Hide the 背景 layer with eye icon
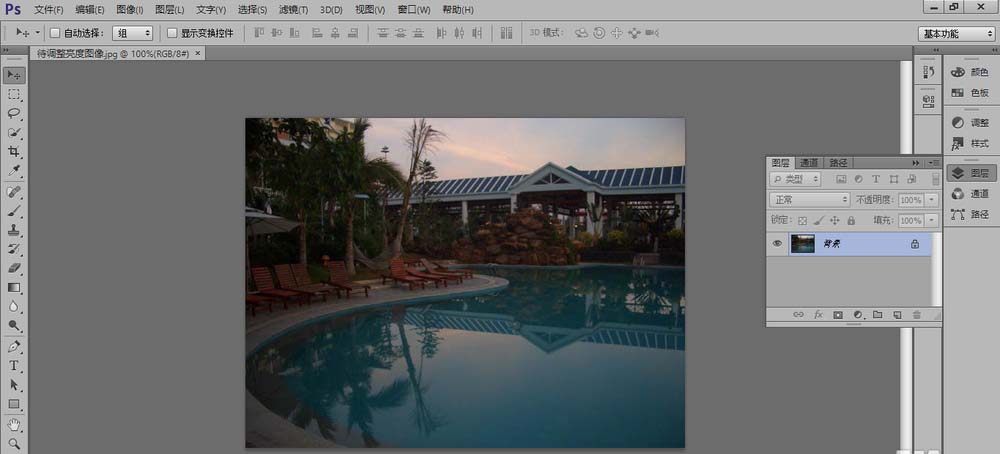Image resolution: width=1000 pixels, height=454 pixels. 776,243
